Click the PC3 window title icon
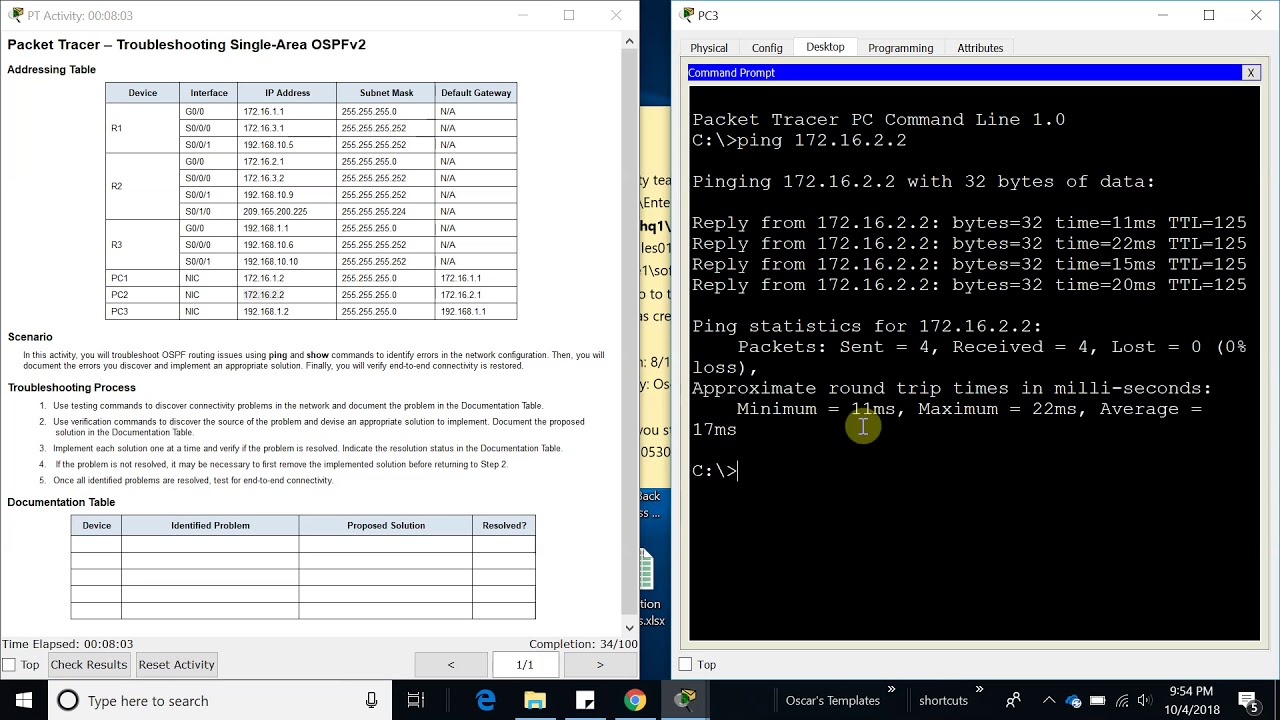Image resolution: width=1280 pixels, height=720 pixels. (687, 15)
